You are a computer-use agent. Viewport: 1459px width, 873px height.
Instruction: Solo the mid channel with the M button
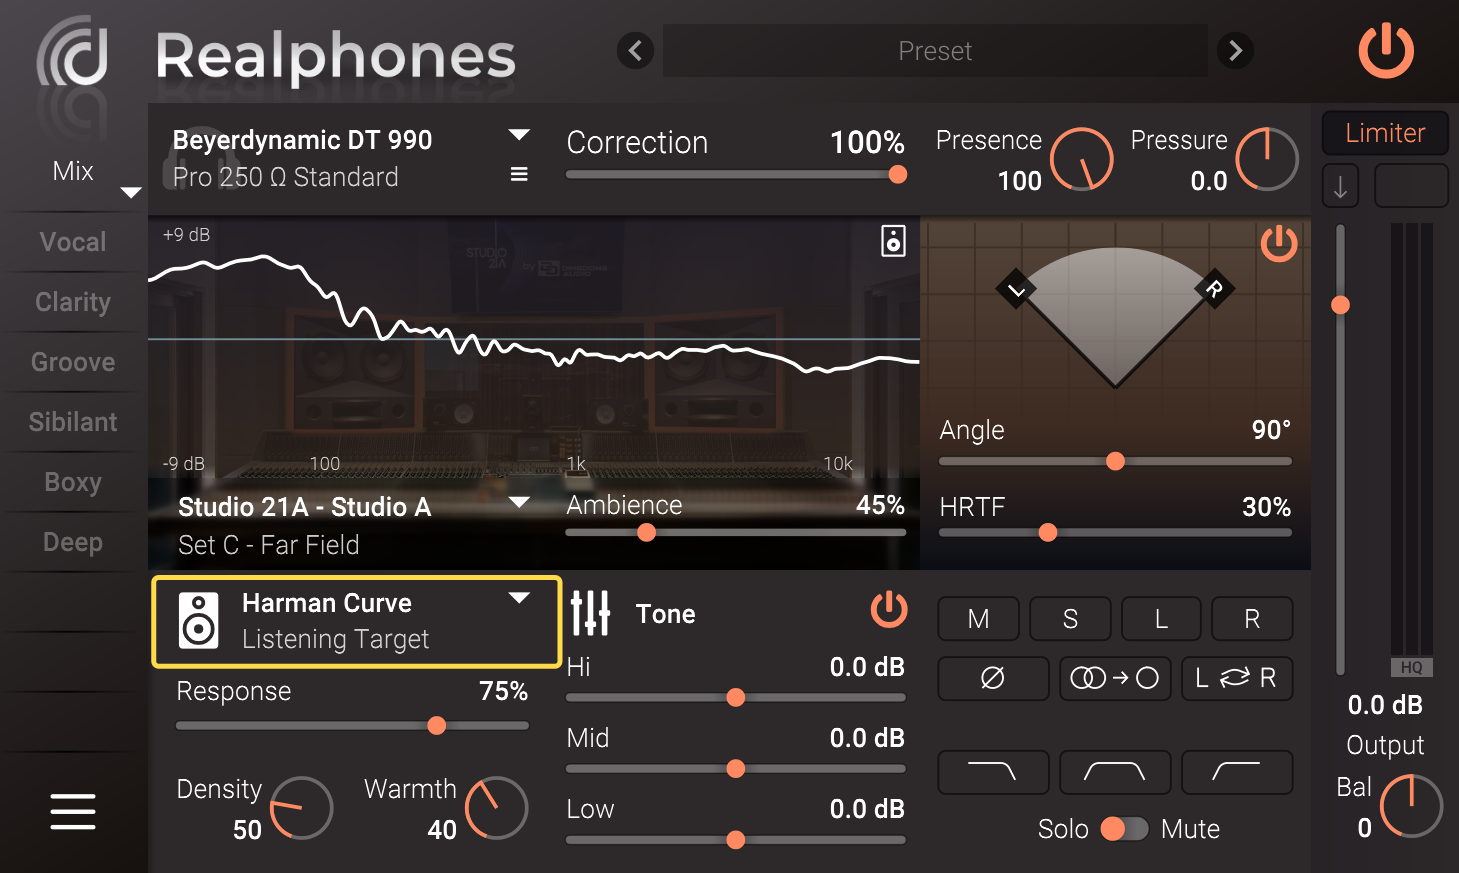[x=978, y=619]
